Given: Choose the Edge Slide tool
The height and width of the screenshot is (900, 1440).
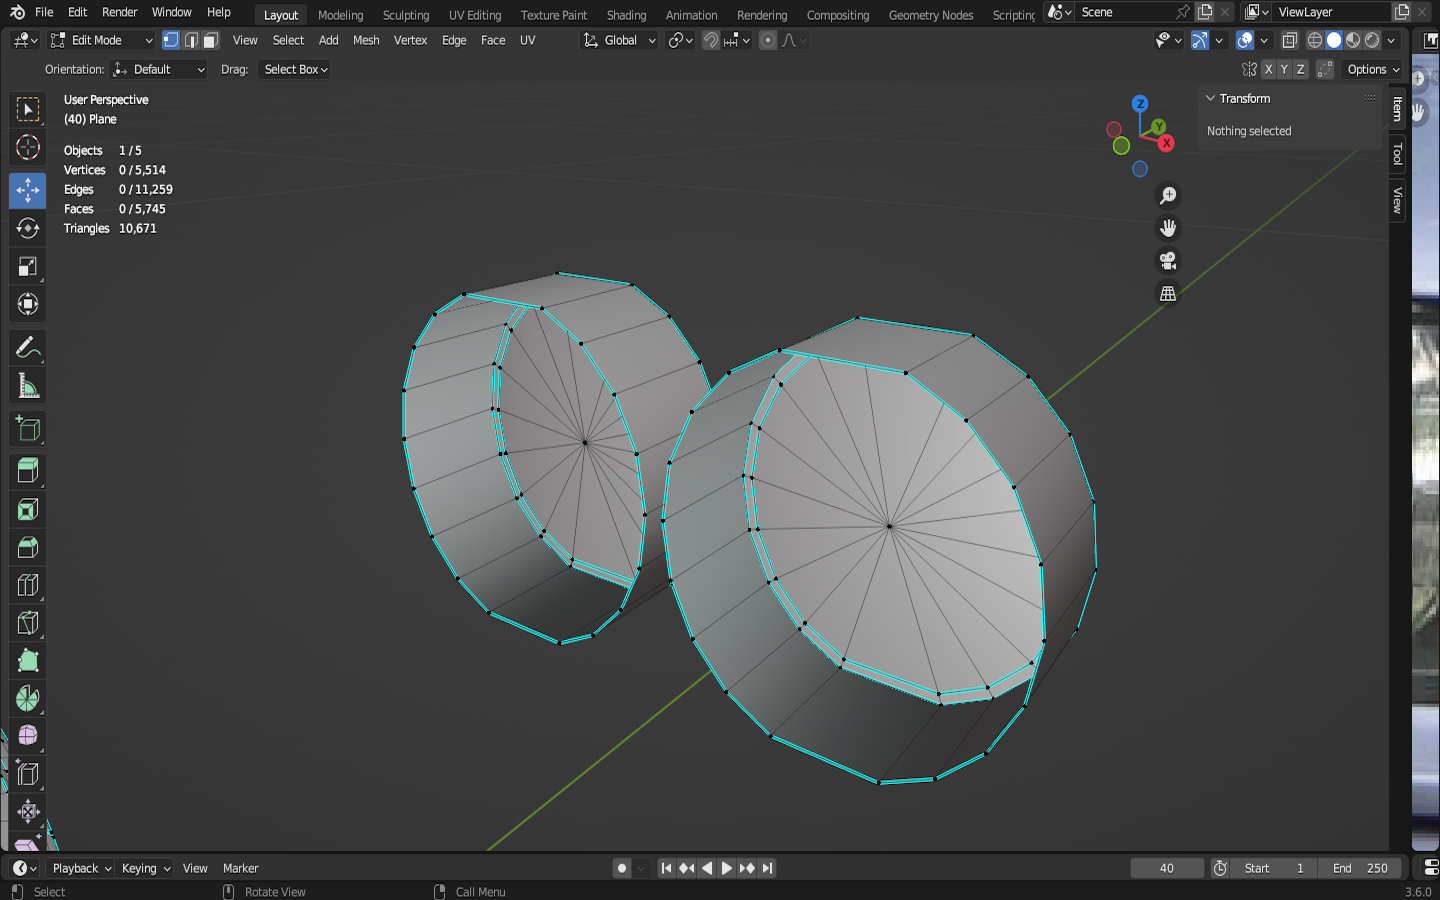Looking at the screenshot, I should [27, 774].
